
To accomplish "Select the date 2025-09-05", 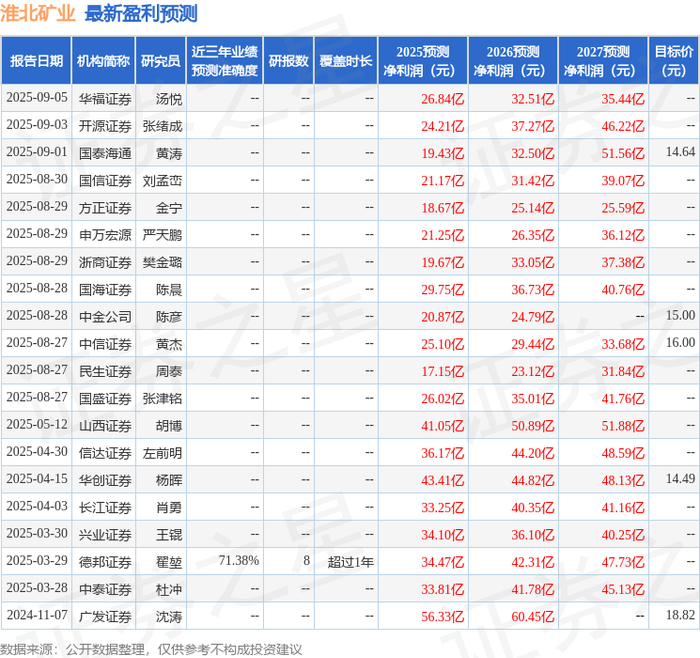I will [x=37, y=98].
